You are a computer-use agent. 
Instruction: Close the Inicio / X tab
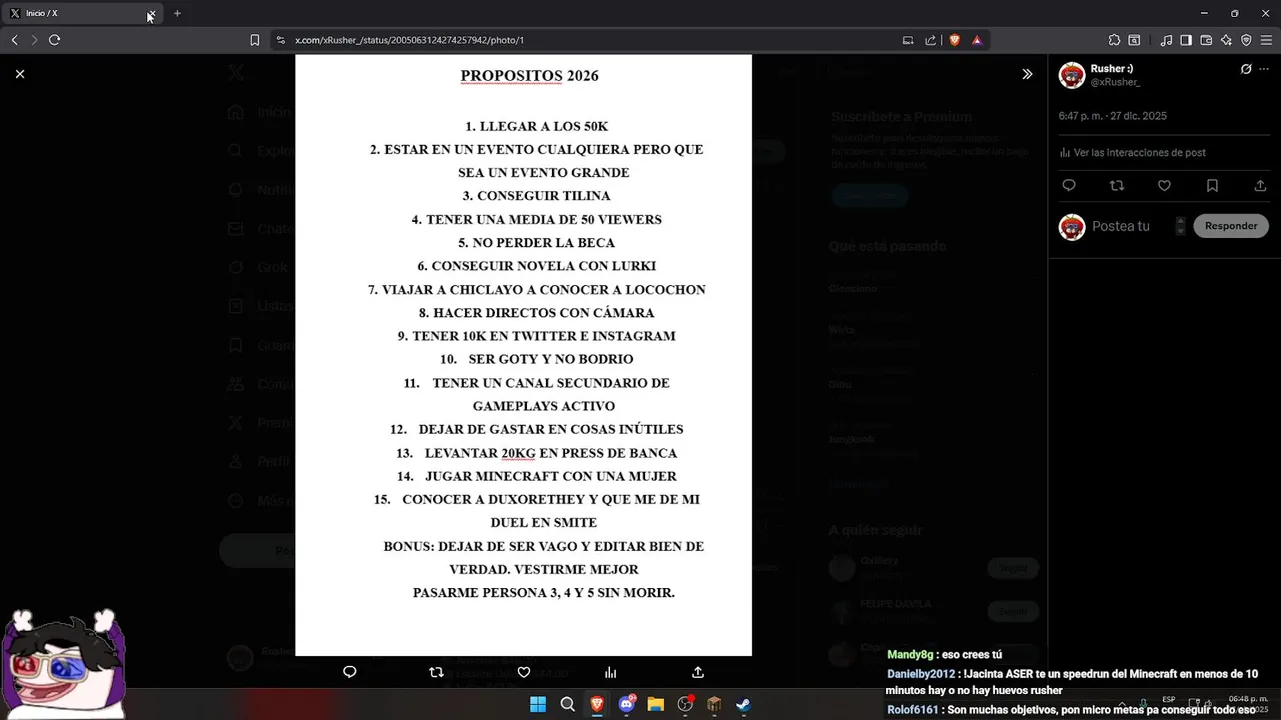pos(151,14)
